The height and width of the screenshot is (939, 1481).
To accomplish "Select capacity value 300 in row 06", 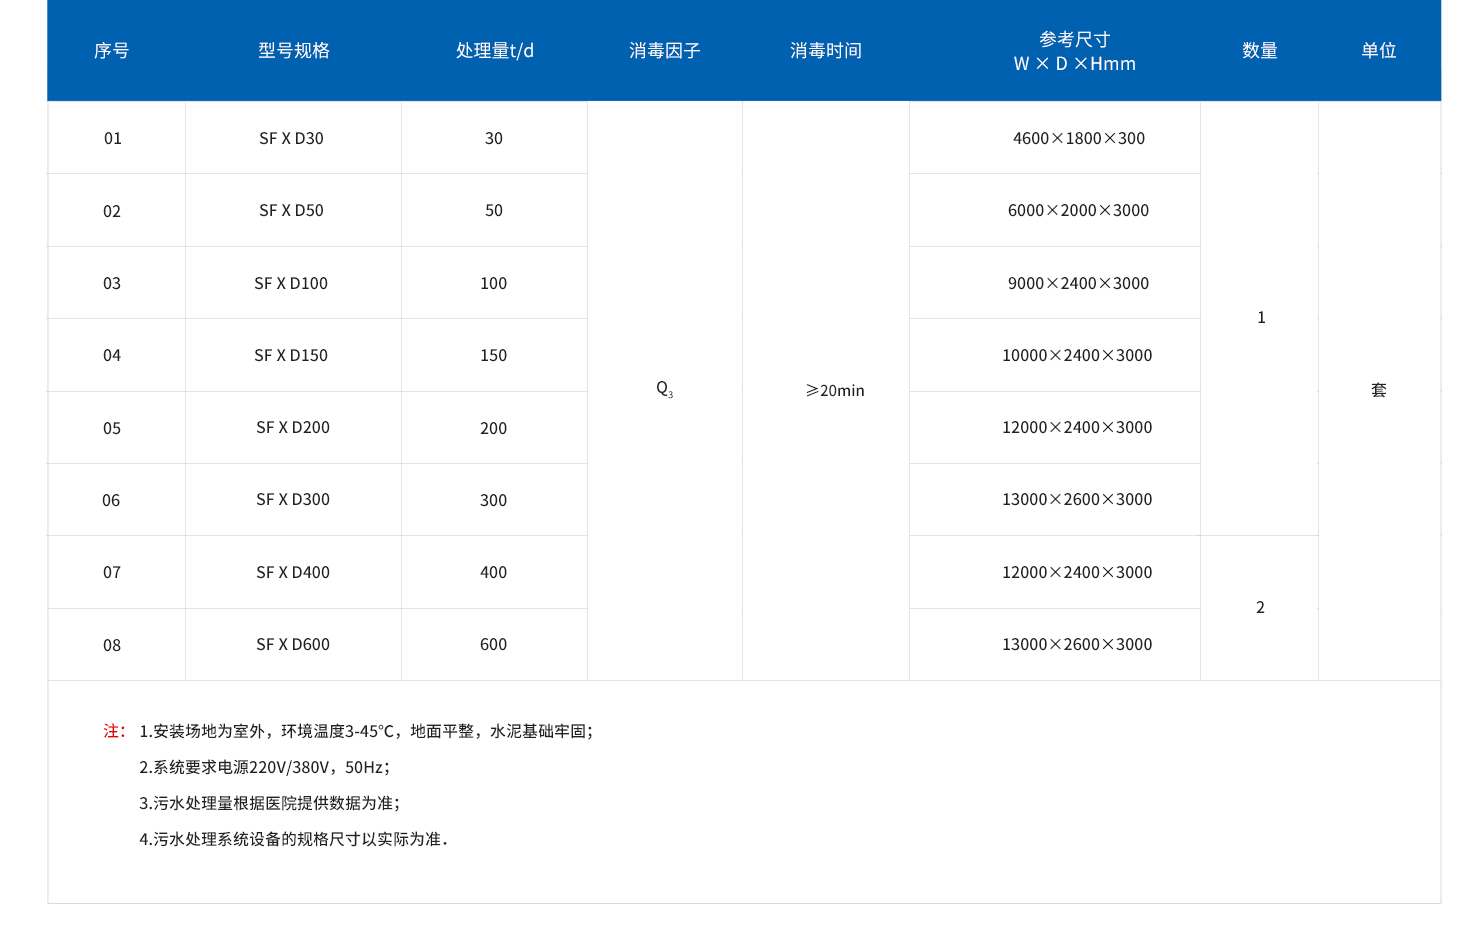I will coord(494,501).
